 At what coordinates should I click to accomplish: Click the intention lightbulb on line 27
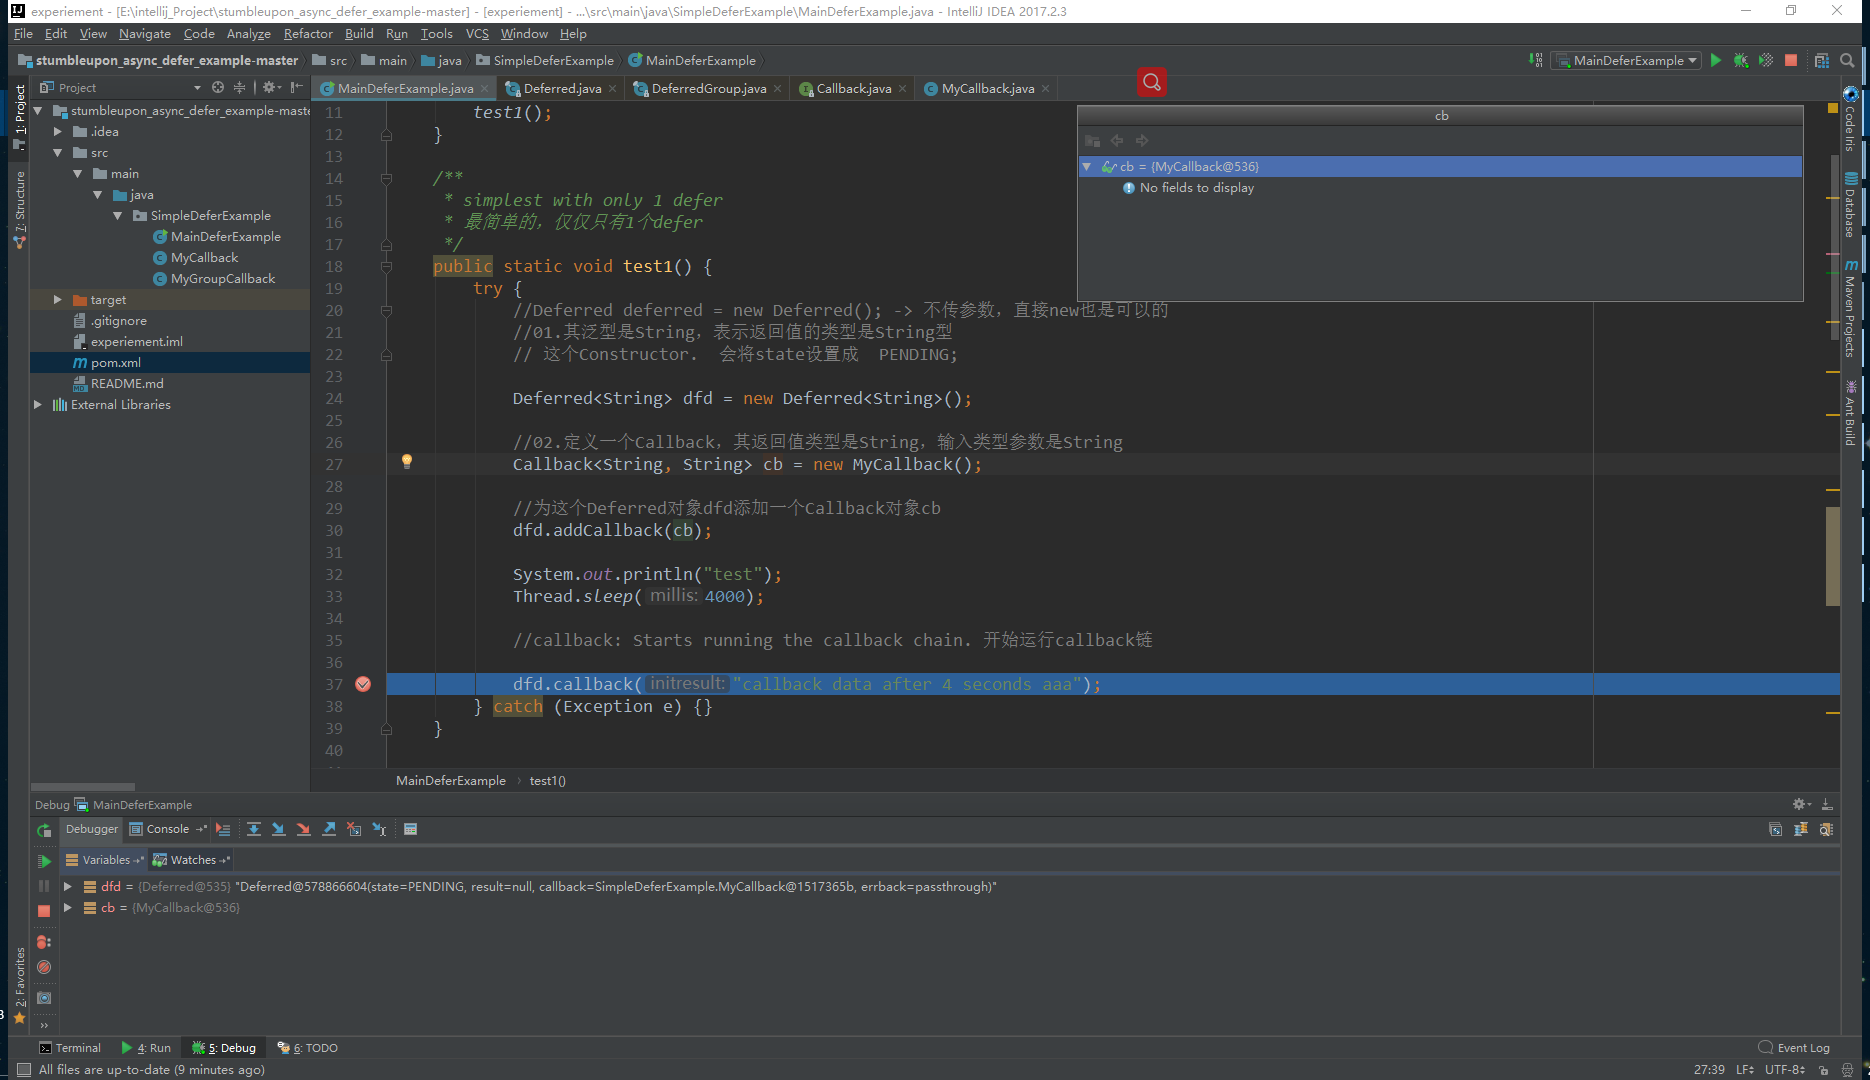pyautogui.click(x=407, y=461)
